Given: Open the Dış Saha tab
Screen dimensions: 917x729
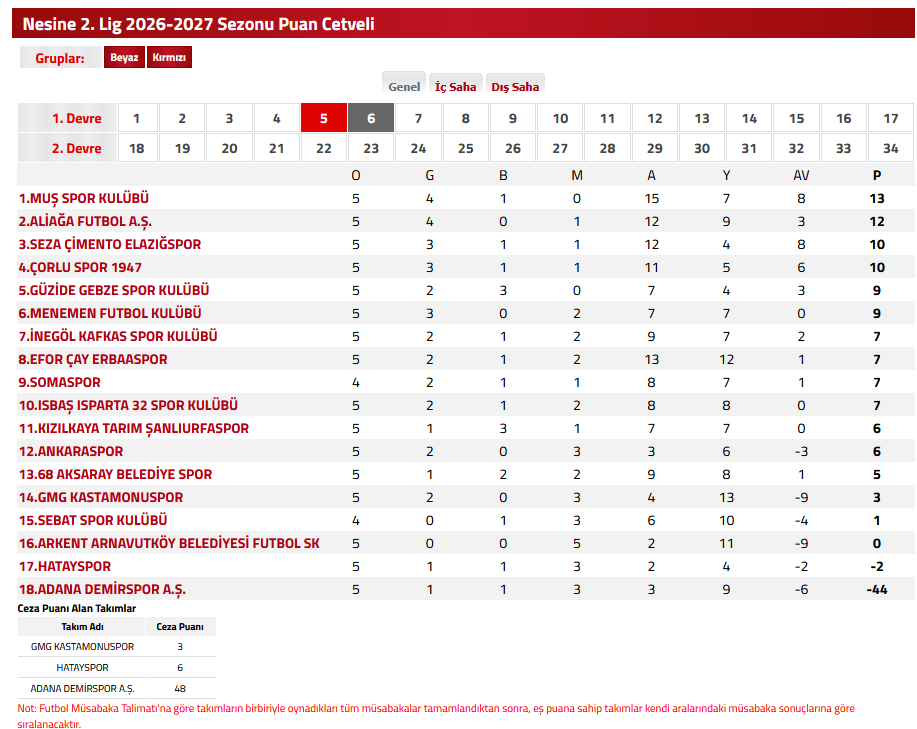Looking at the screenshot, I should [515, 87].
